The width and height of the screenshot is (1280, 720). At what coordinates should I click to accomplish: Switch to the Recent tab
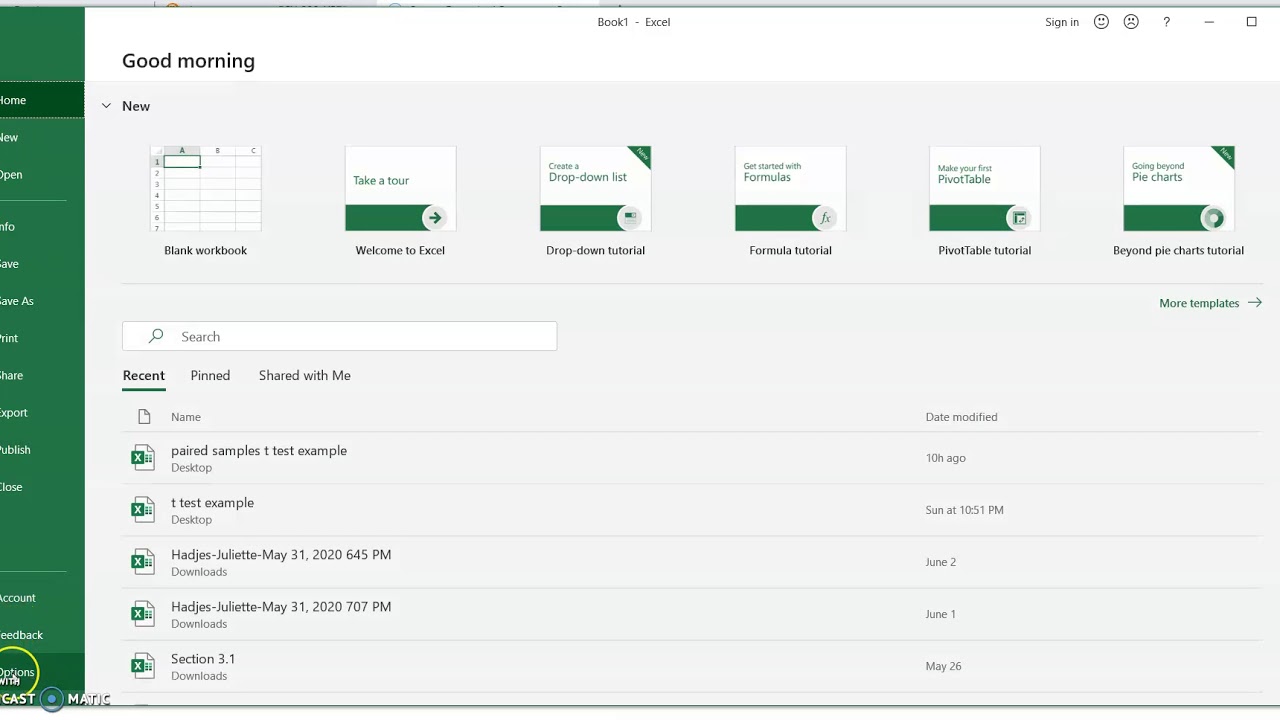(x=144, y=375)
